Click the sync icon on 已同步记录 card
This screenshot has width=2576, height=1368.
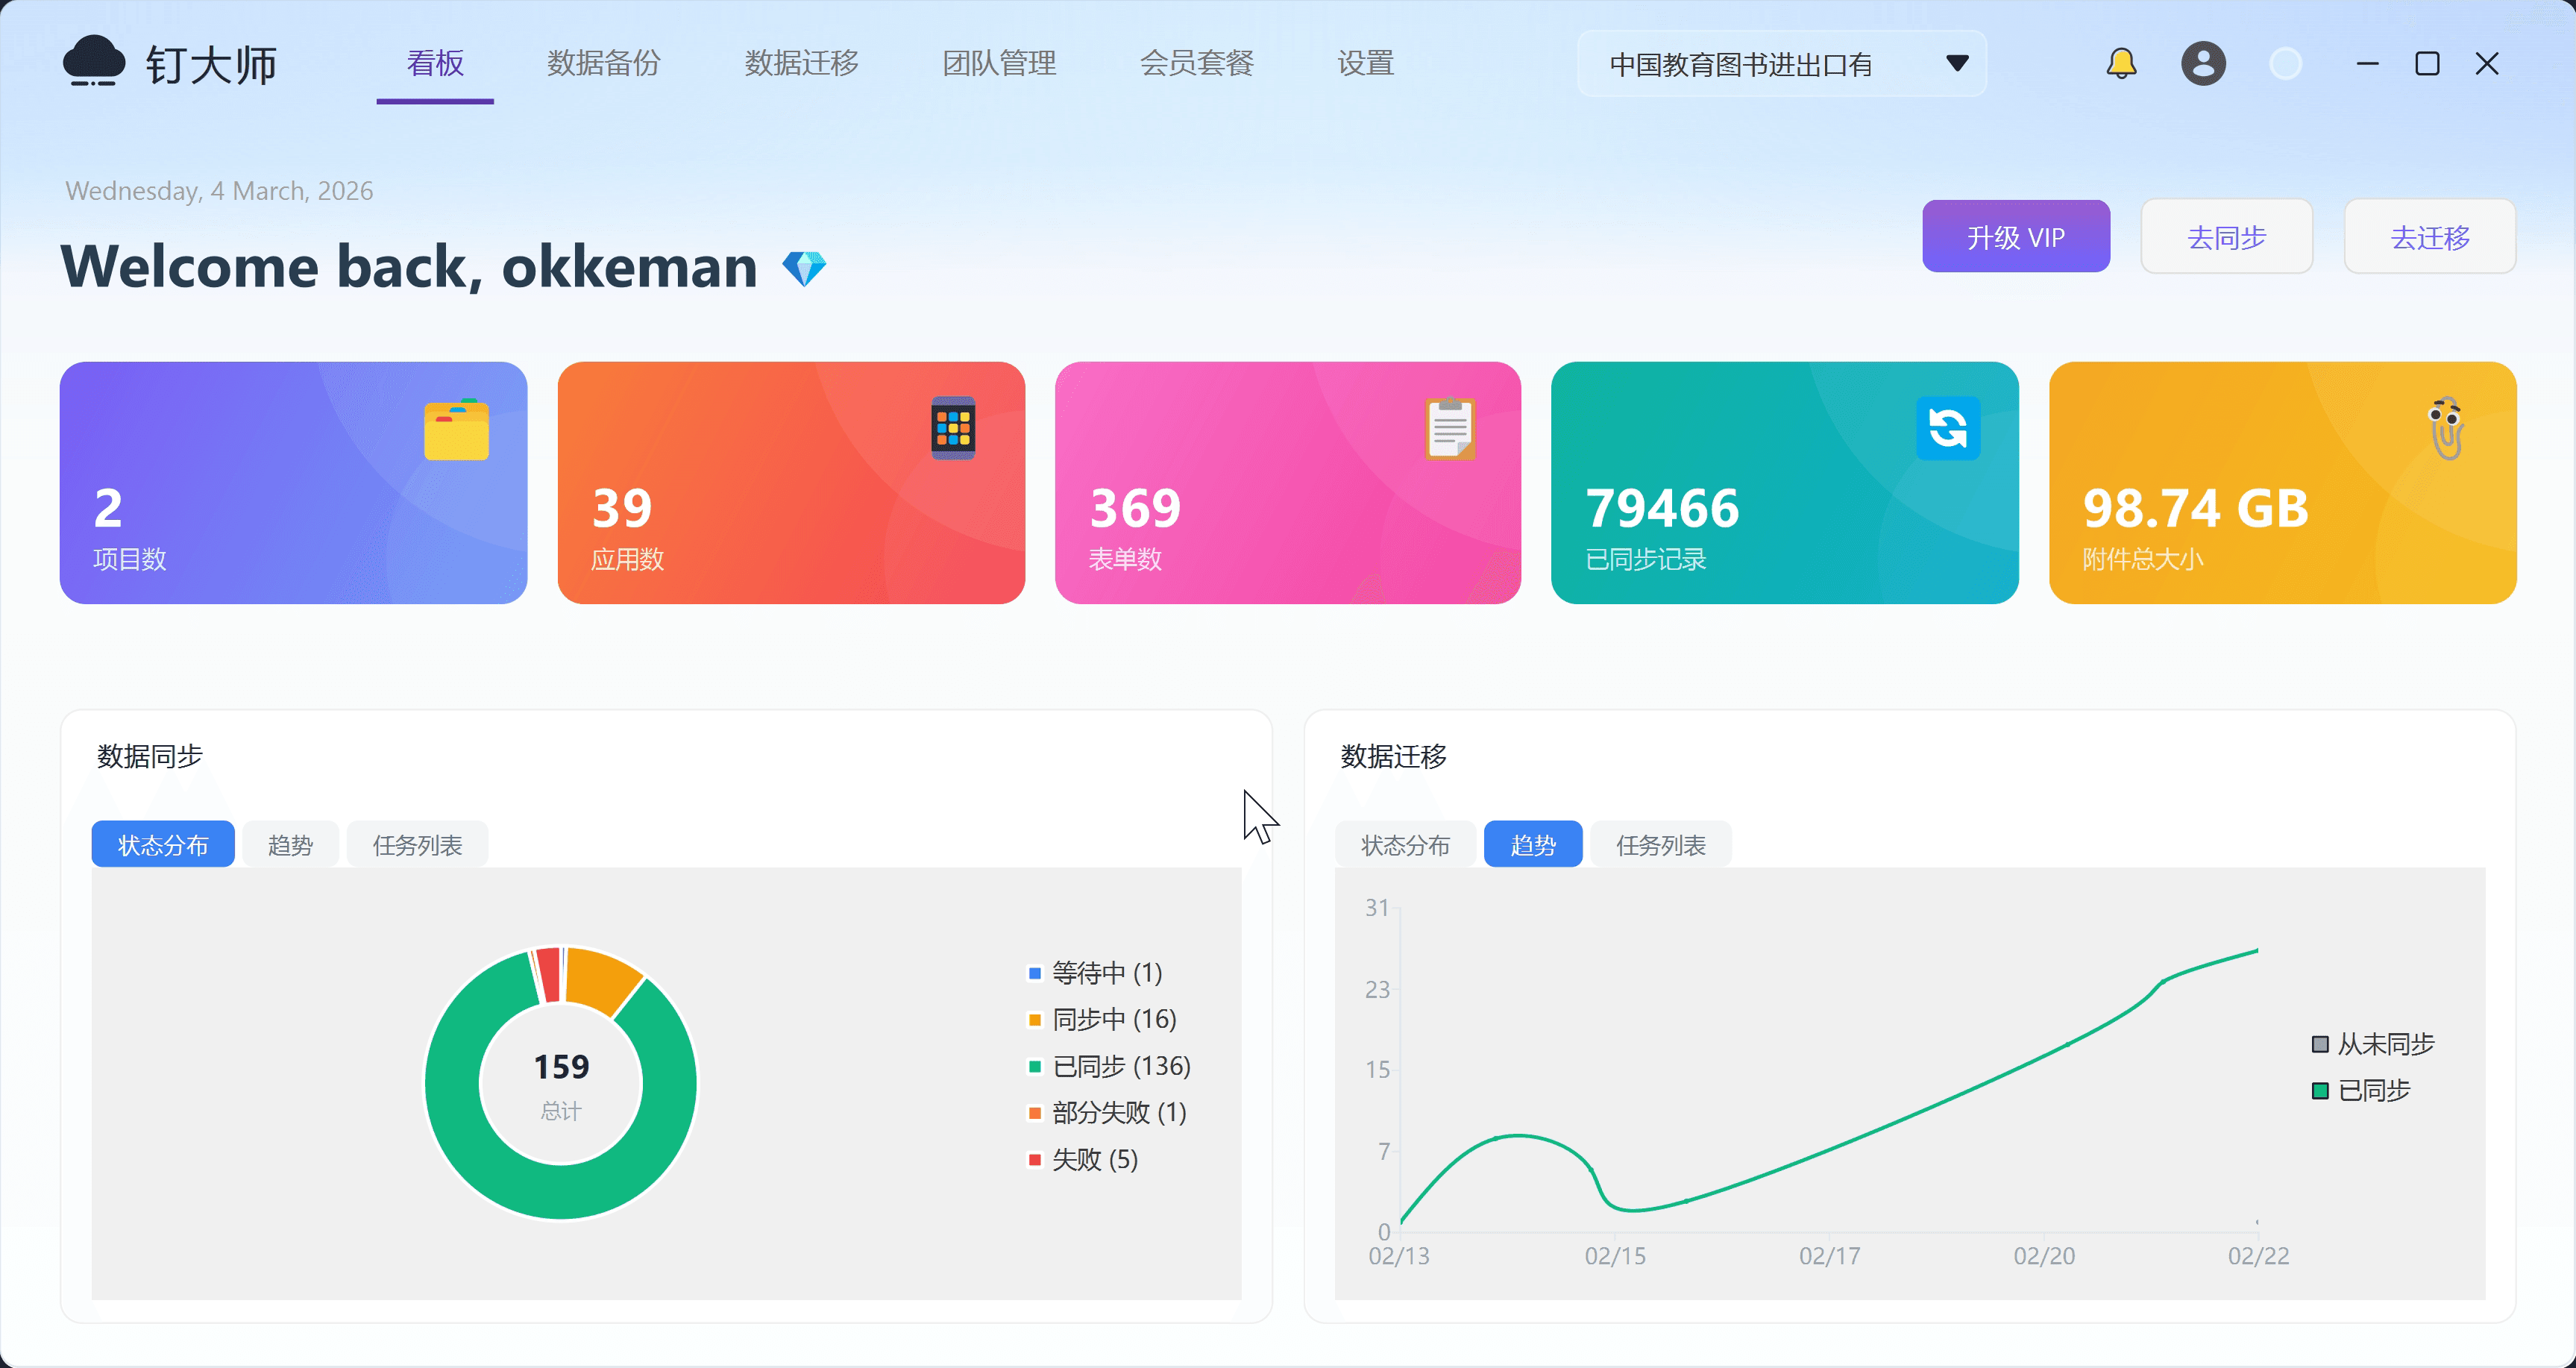coord(1947,428)
